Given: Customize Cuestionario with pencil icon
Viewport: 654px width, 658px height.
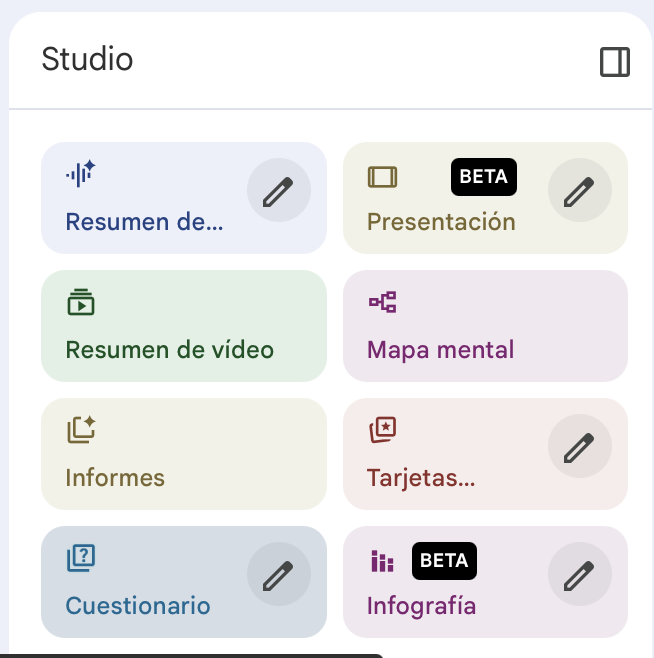Looking at the screenshot, I should 278,574.
